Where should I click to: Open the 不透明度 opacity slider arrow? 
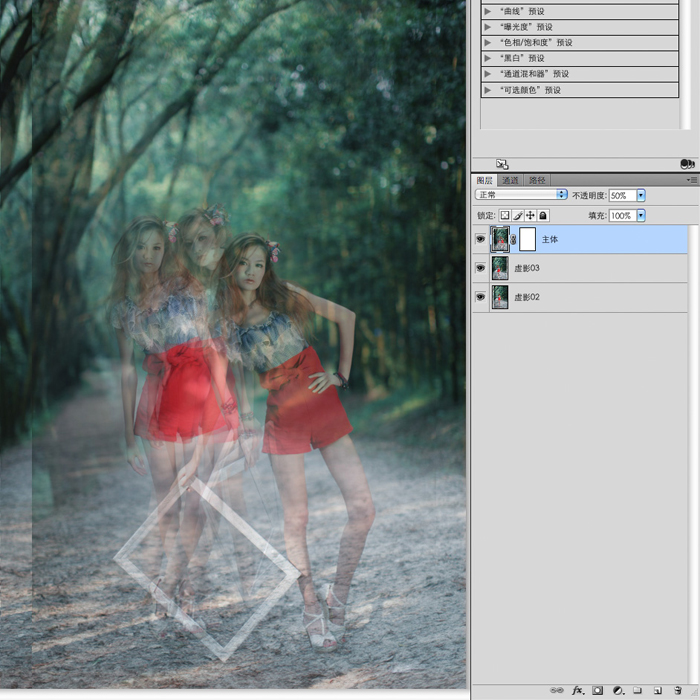point(641,195)
